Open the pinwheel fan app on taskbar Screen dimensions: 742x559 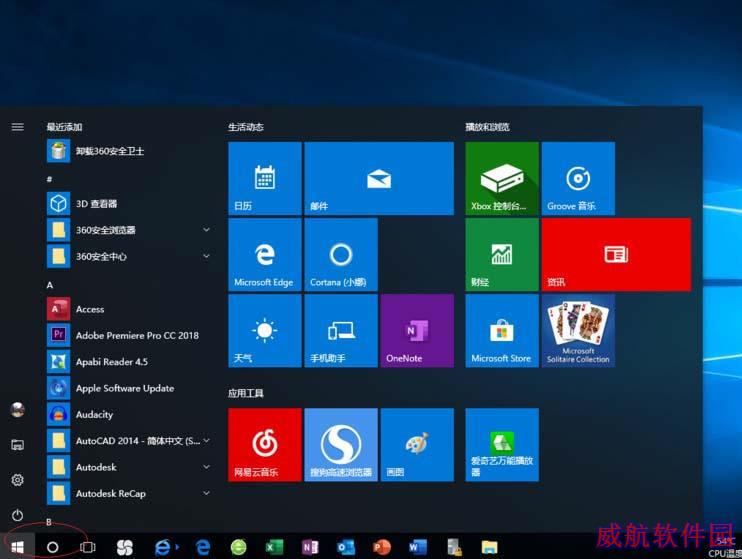coord(125,547)
